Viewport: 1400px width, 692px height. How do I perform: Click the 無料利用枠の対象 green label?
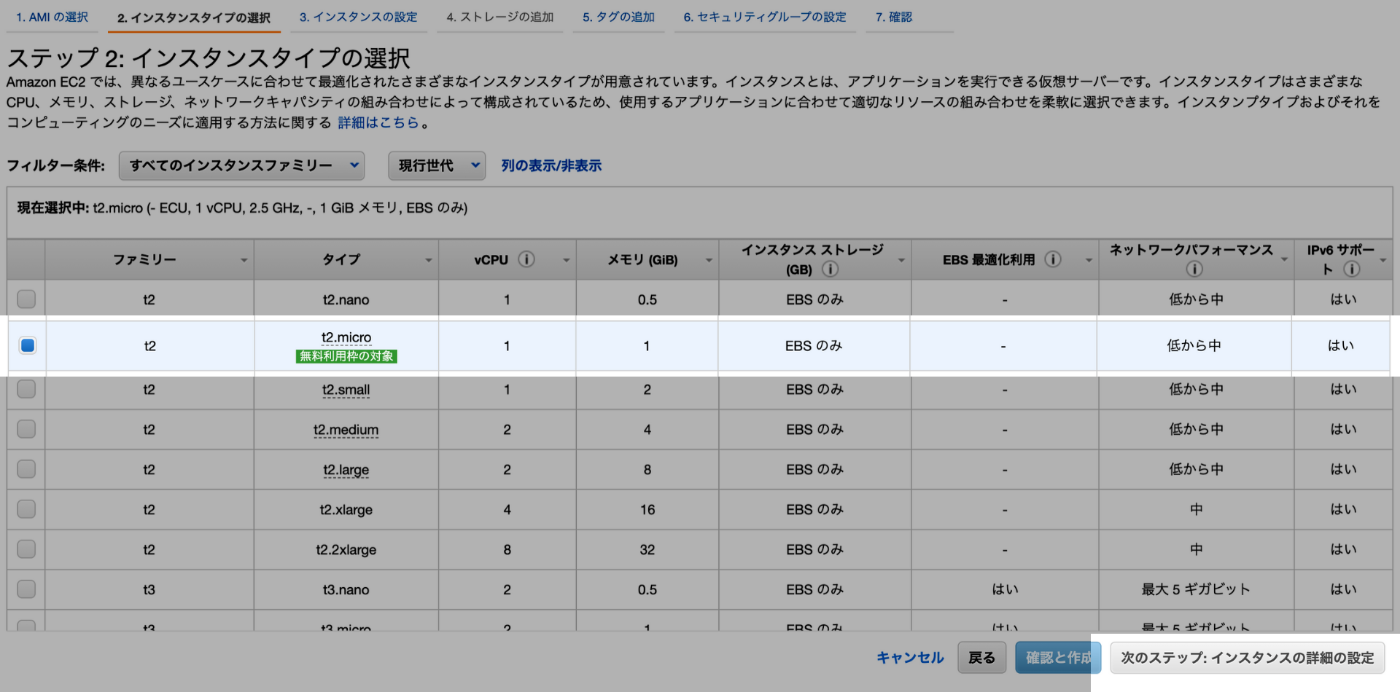[x=346, y=356]
